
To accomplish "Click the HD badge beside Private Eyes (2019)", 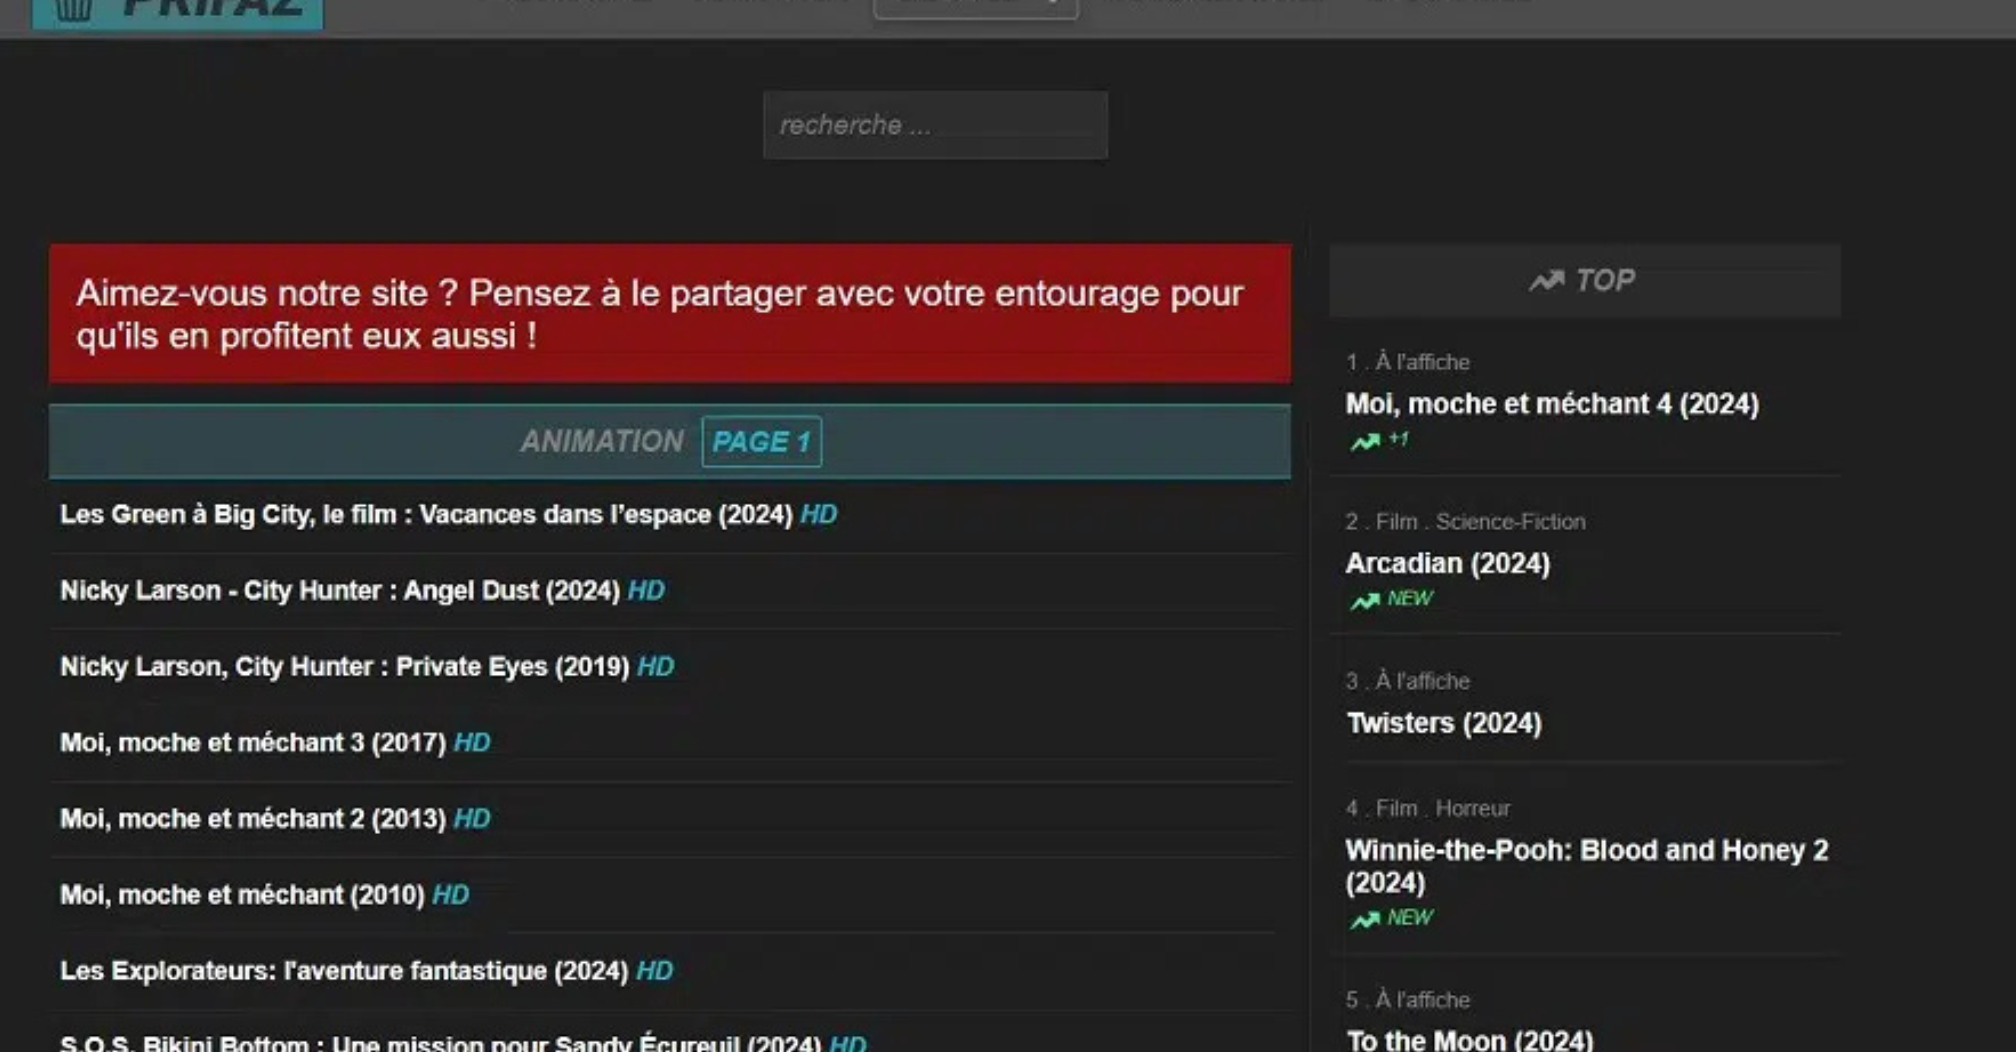I will [x=655, y=667].
